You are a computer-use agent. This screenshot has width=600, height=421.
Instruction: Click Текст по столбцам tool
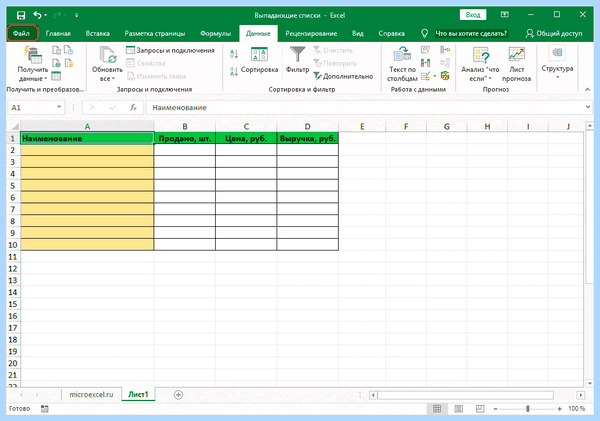click(402, 64)
